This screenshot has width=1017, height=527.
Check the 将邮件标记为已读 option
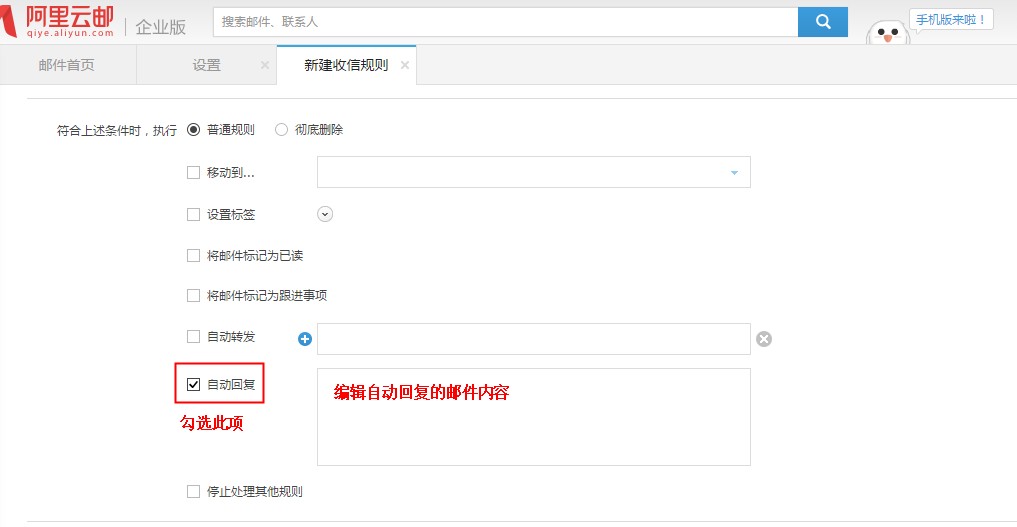click(x=194, y=255)
